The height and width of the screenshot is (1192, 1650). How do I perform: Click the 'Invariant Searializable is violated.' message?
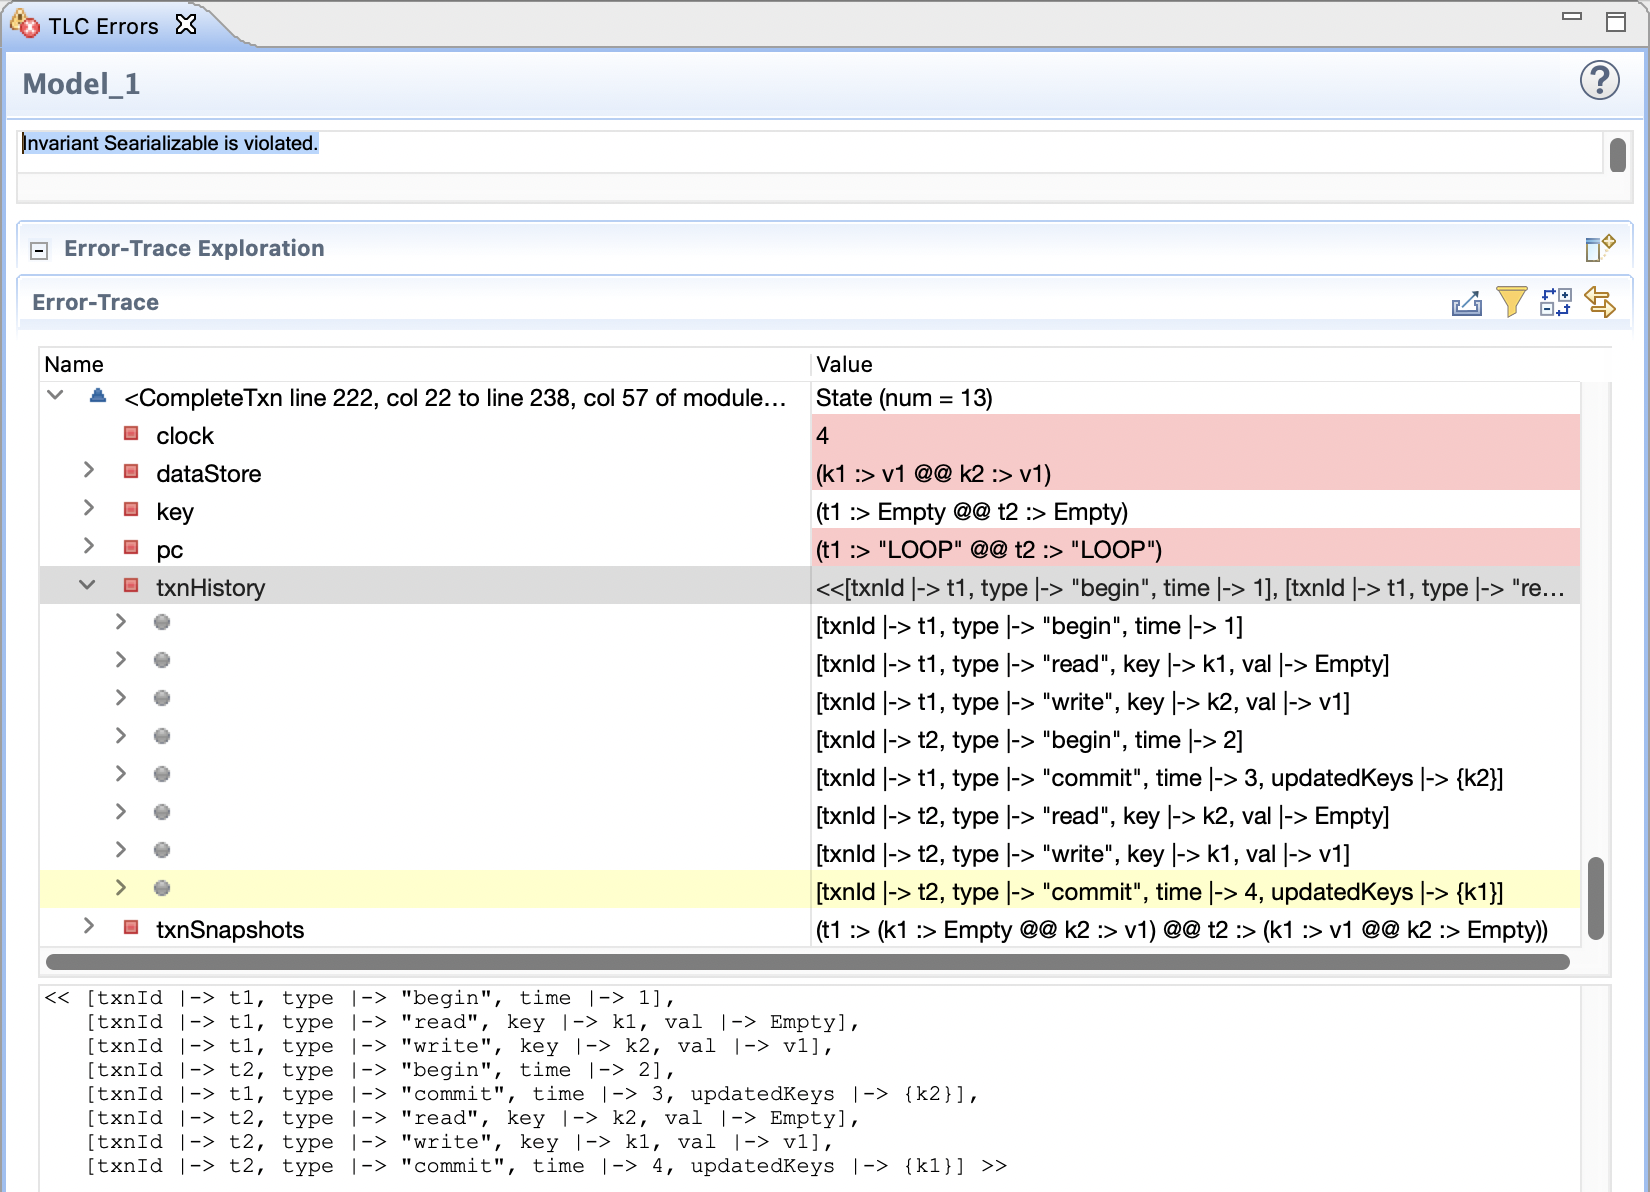click(170, 143)
